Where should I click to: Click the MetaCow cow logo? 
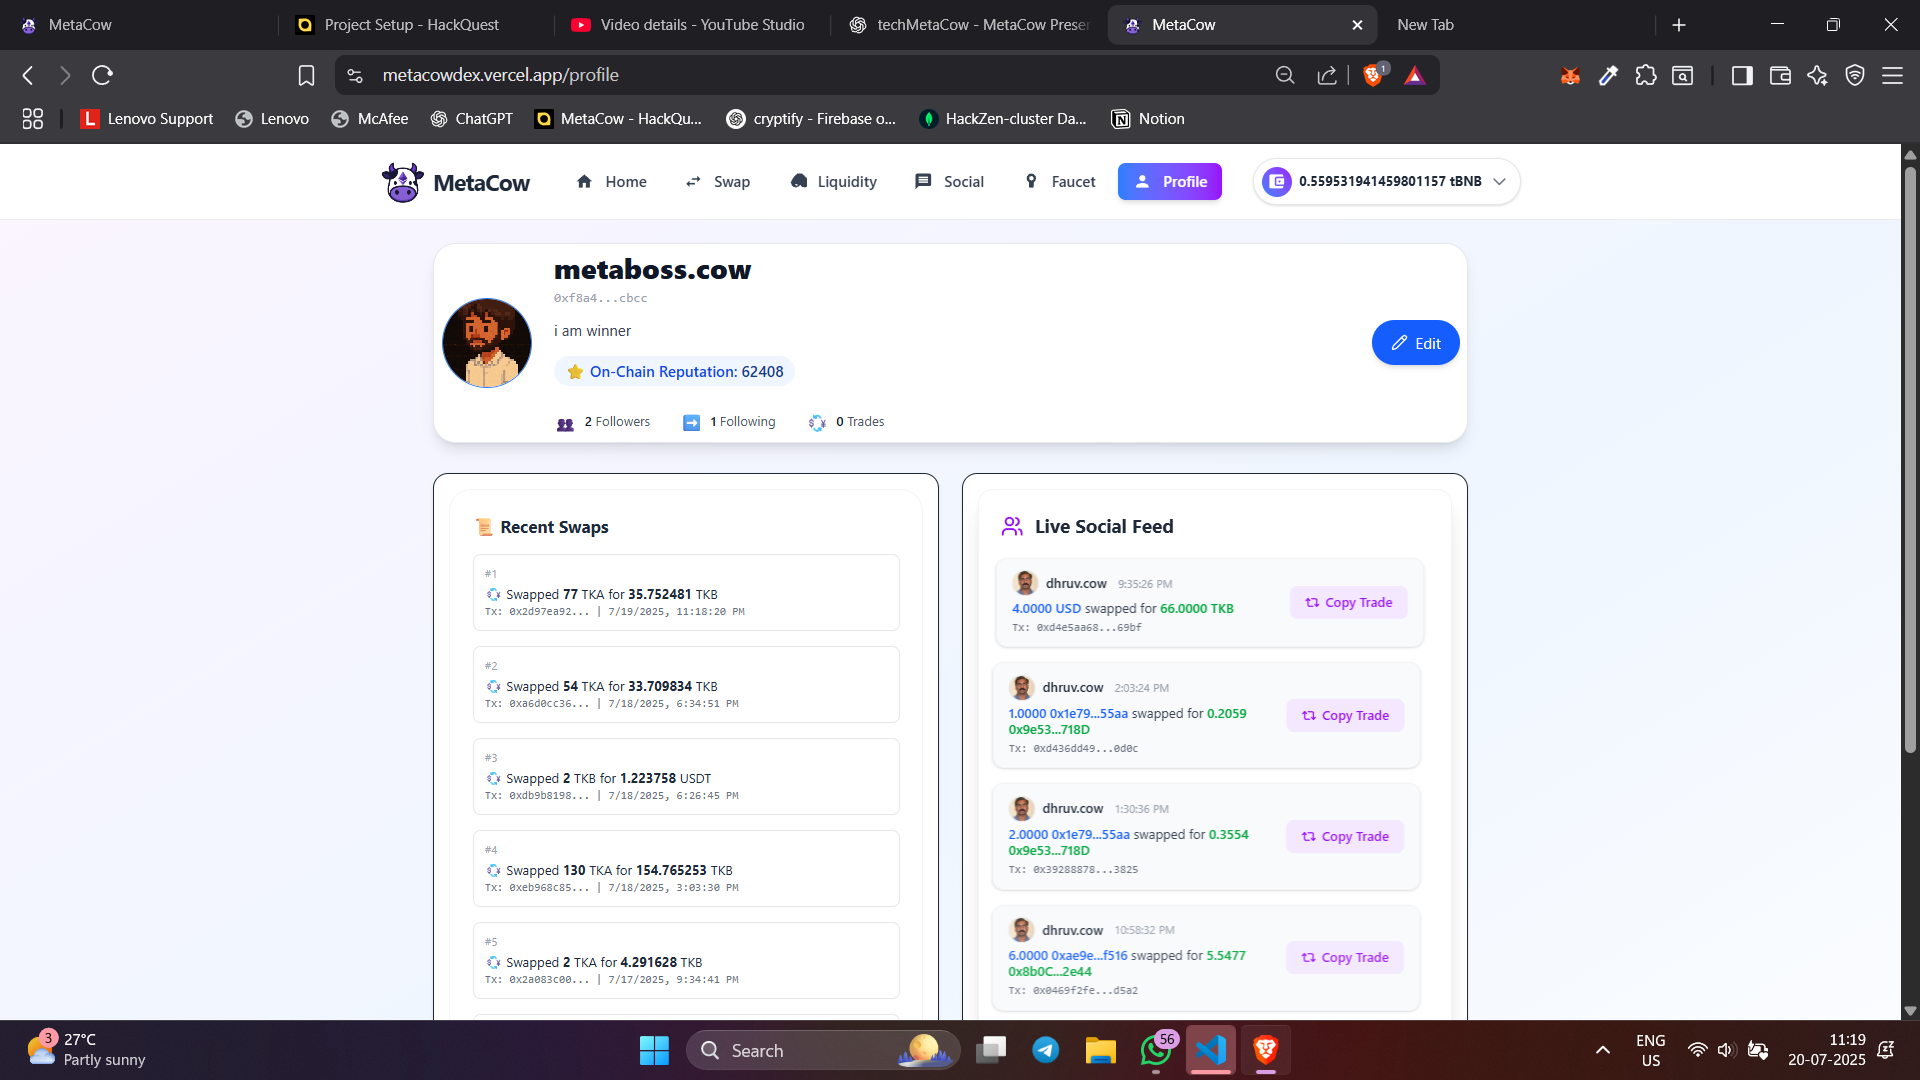[x=402, y=182]
